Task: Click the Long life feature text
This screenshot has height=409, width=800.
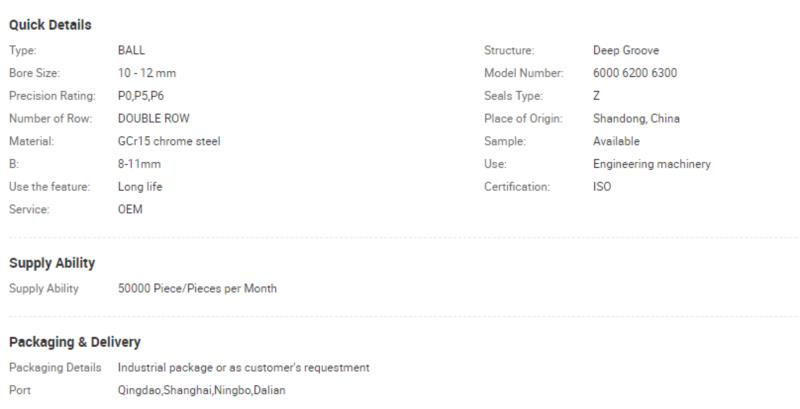Action: pyautogui.click(x=140, y=187)
